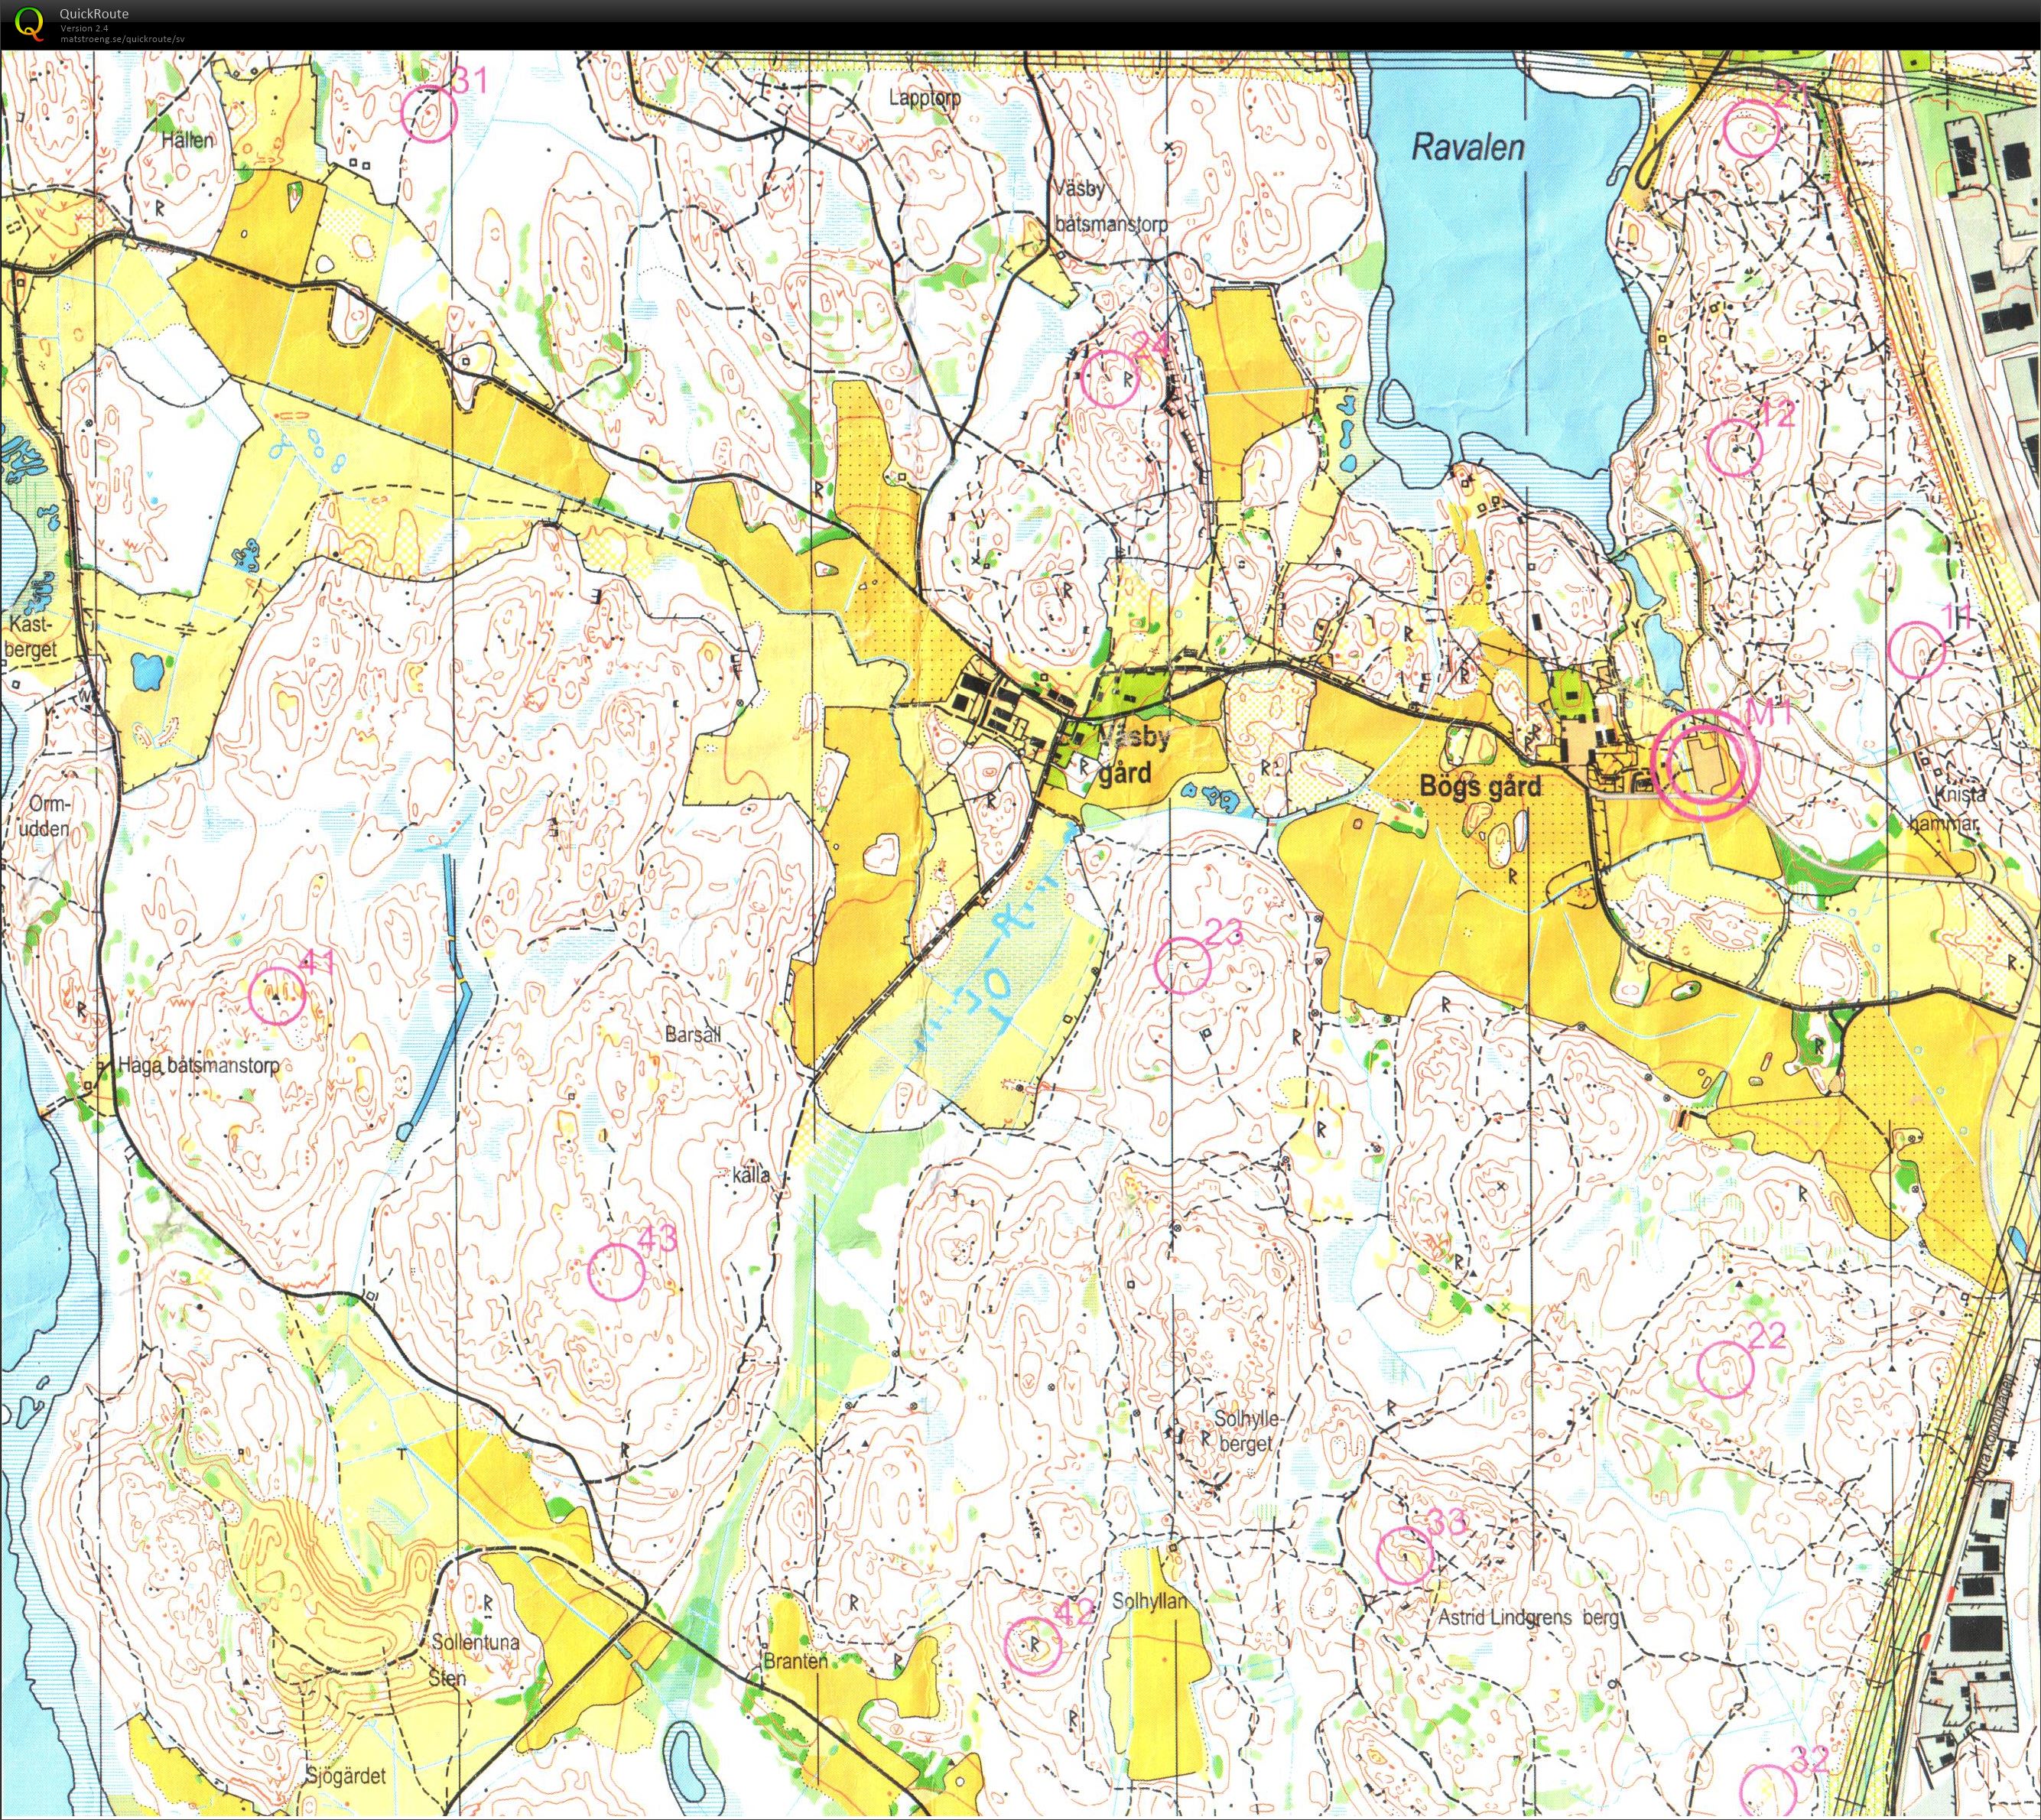
Task: Click control circle 24 marker
Action: click(x=1109, y=379)
